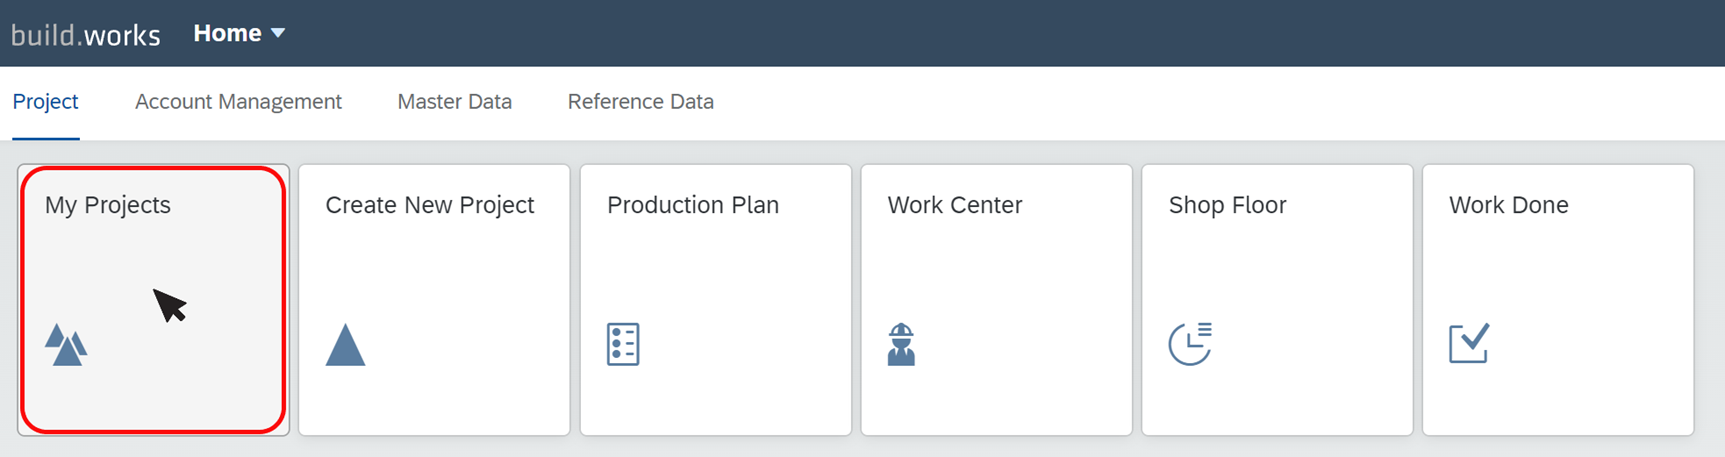
Task: Open the Work Done tile
Action: pos(1558,300)
